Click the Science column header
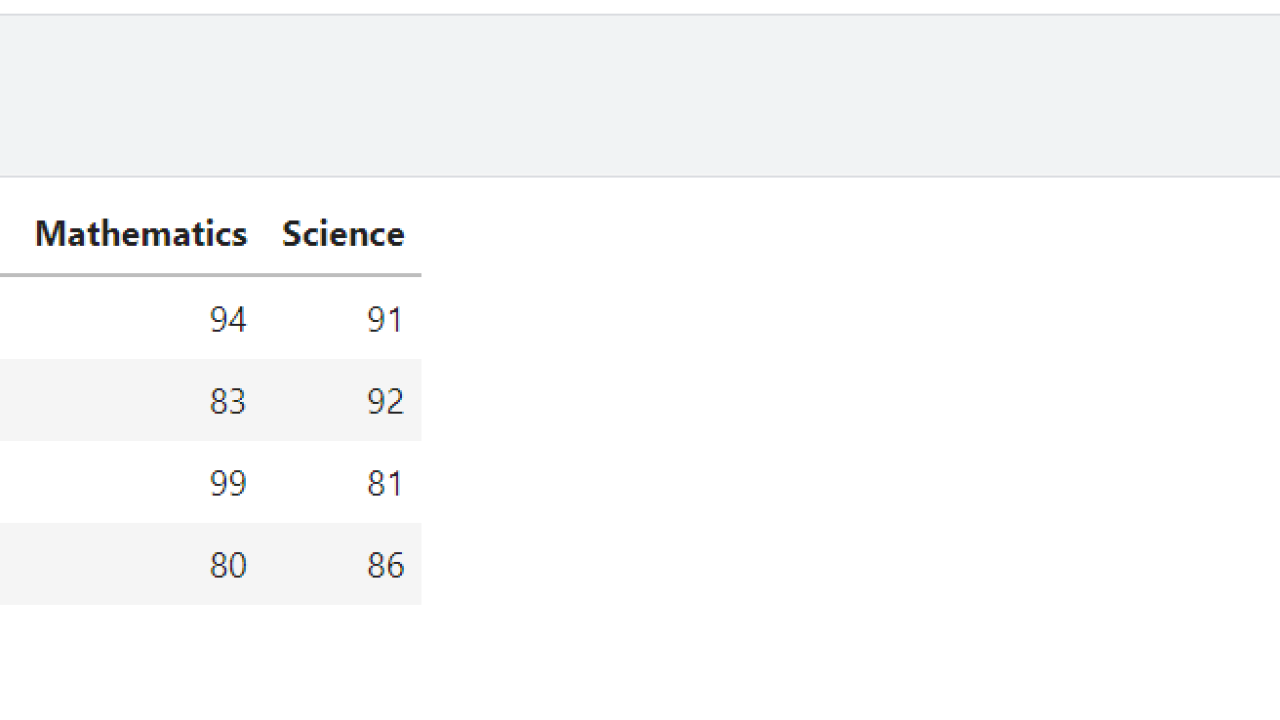 (x=343, y=233)
